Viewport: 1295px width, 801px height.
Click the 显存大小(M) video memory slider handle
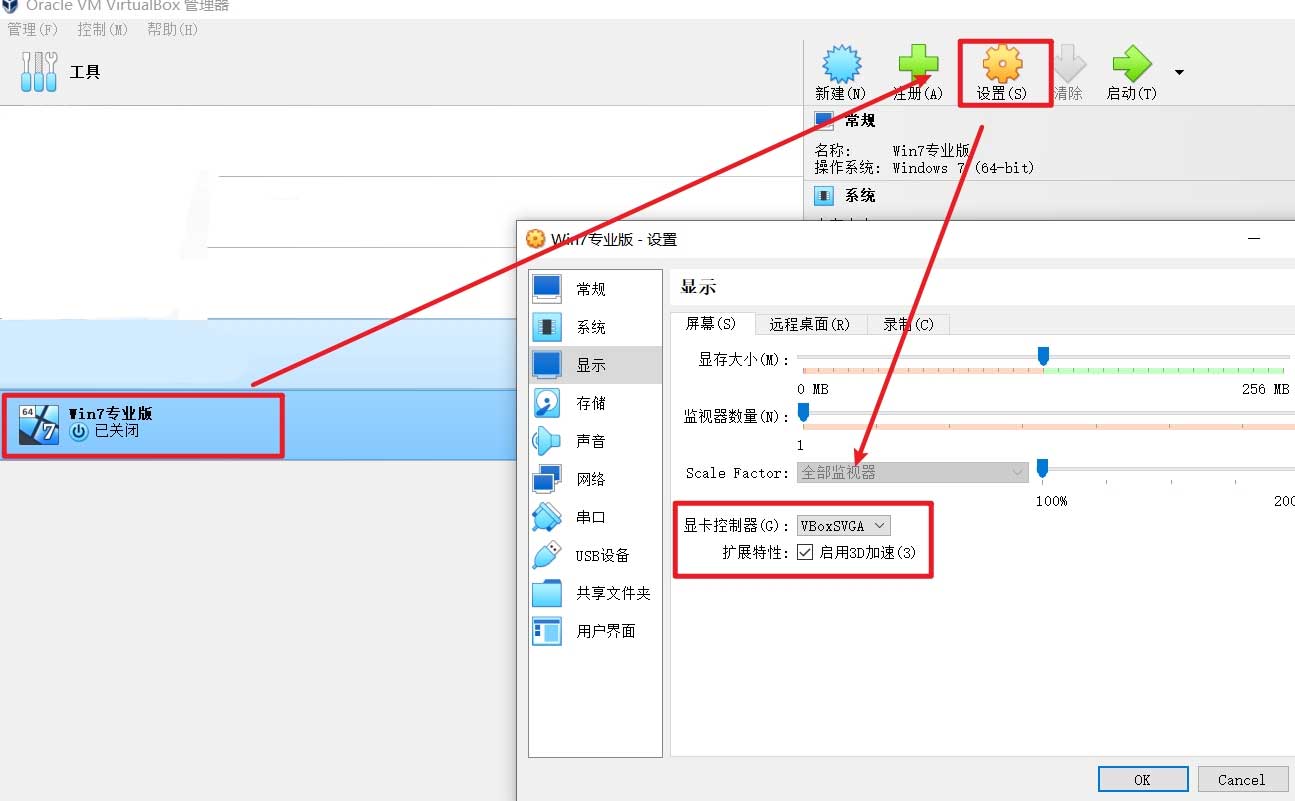(1043, 356)
